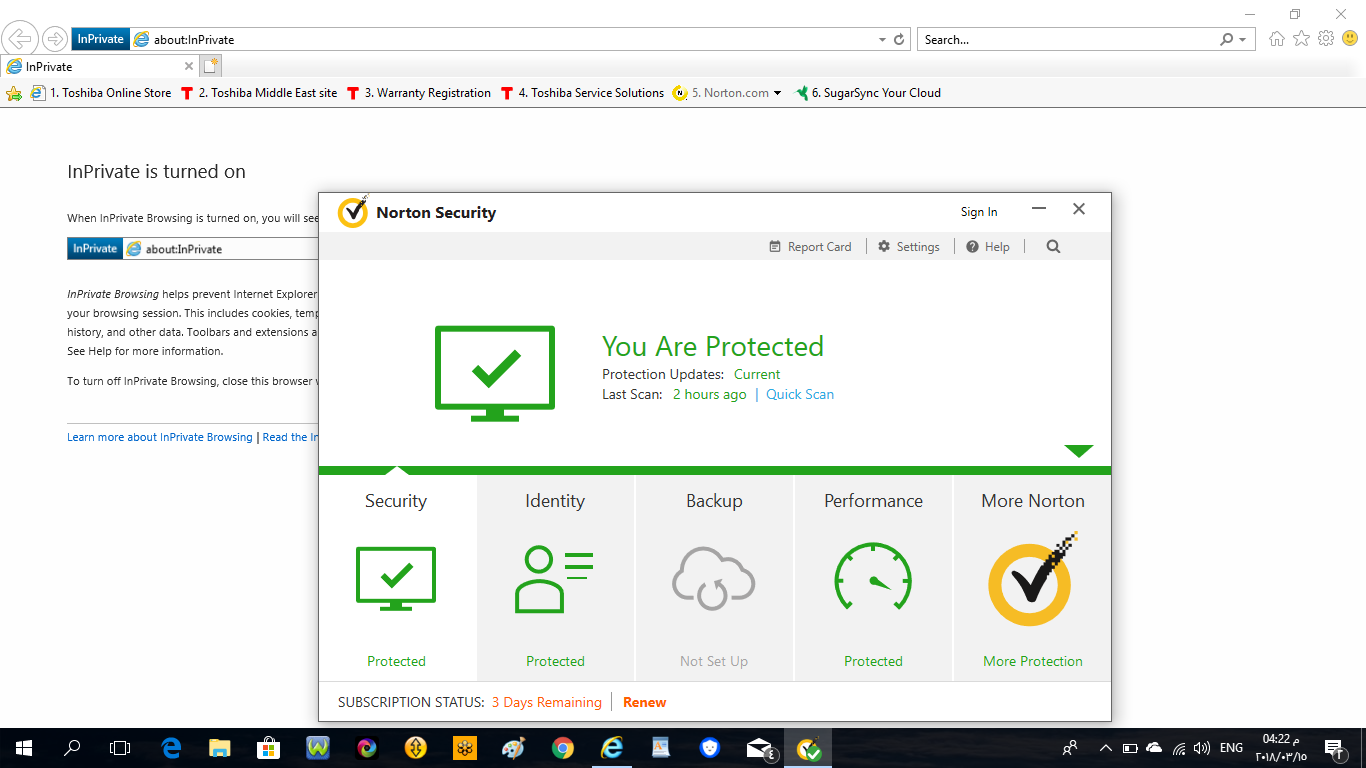Open Warranty Registration bookmark

point(419,93)
